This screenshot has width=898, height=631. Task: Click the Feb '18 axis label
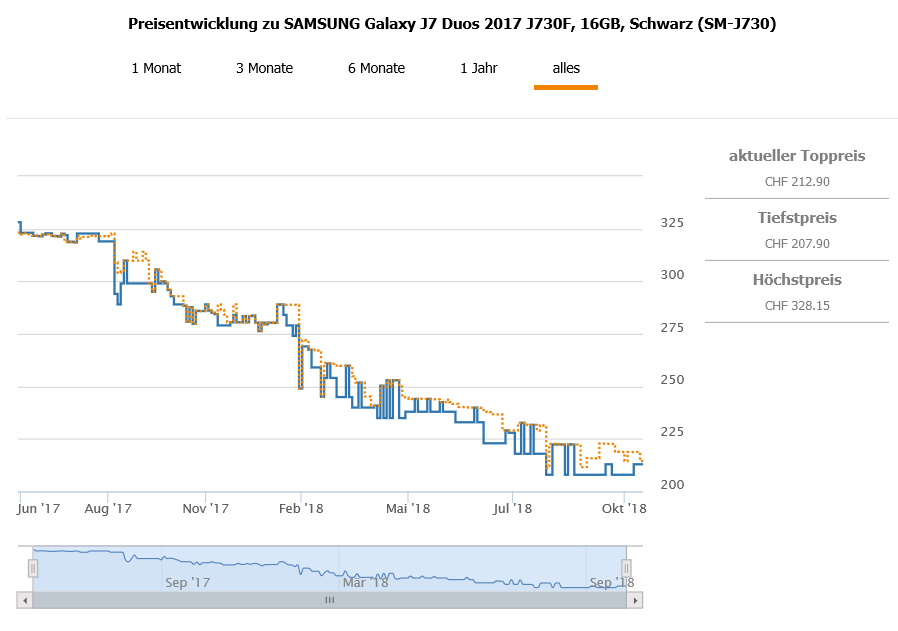pyautogui.click(x=301, y=508)
